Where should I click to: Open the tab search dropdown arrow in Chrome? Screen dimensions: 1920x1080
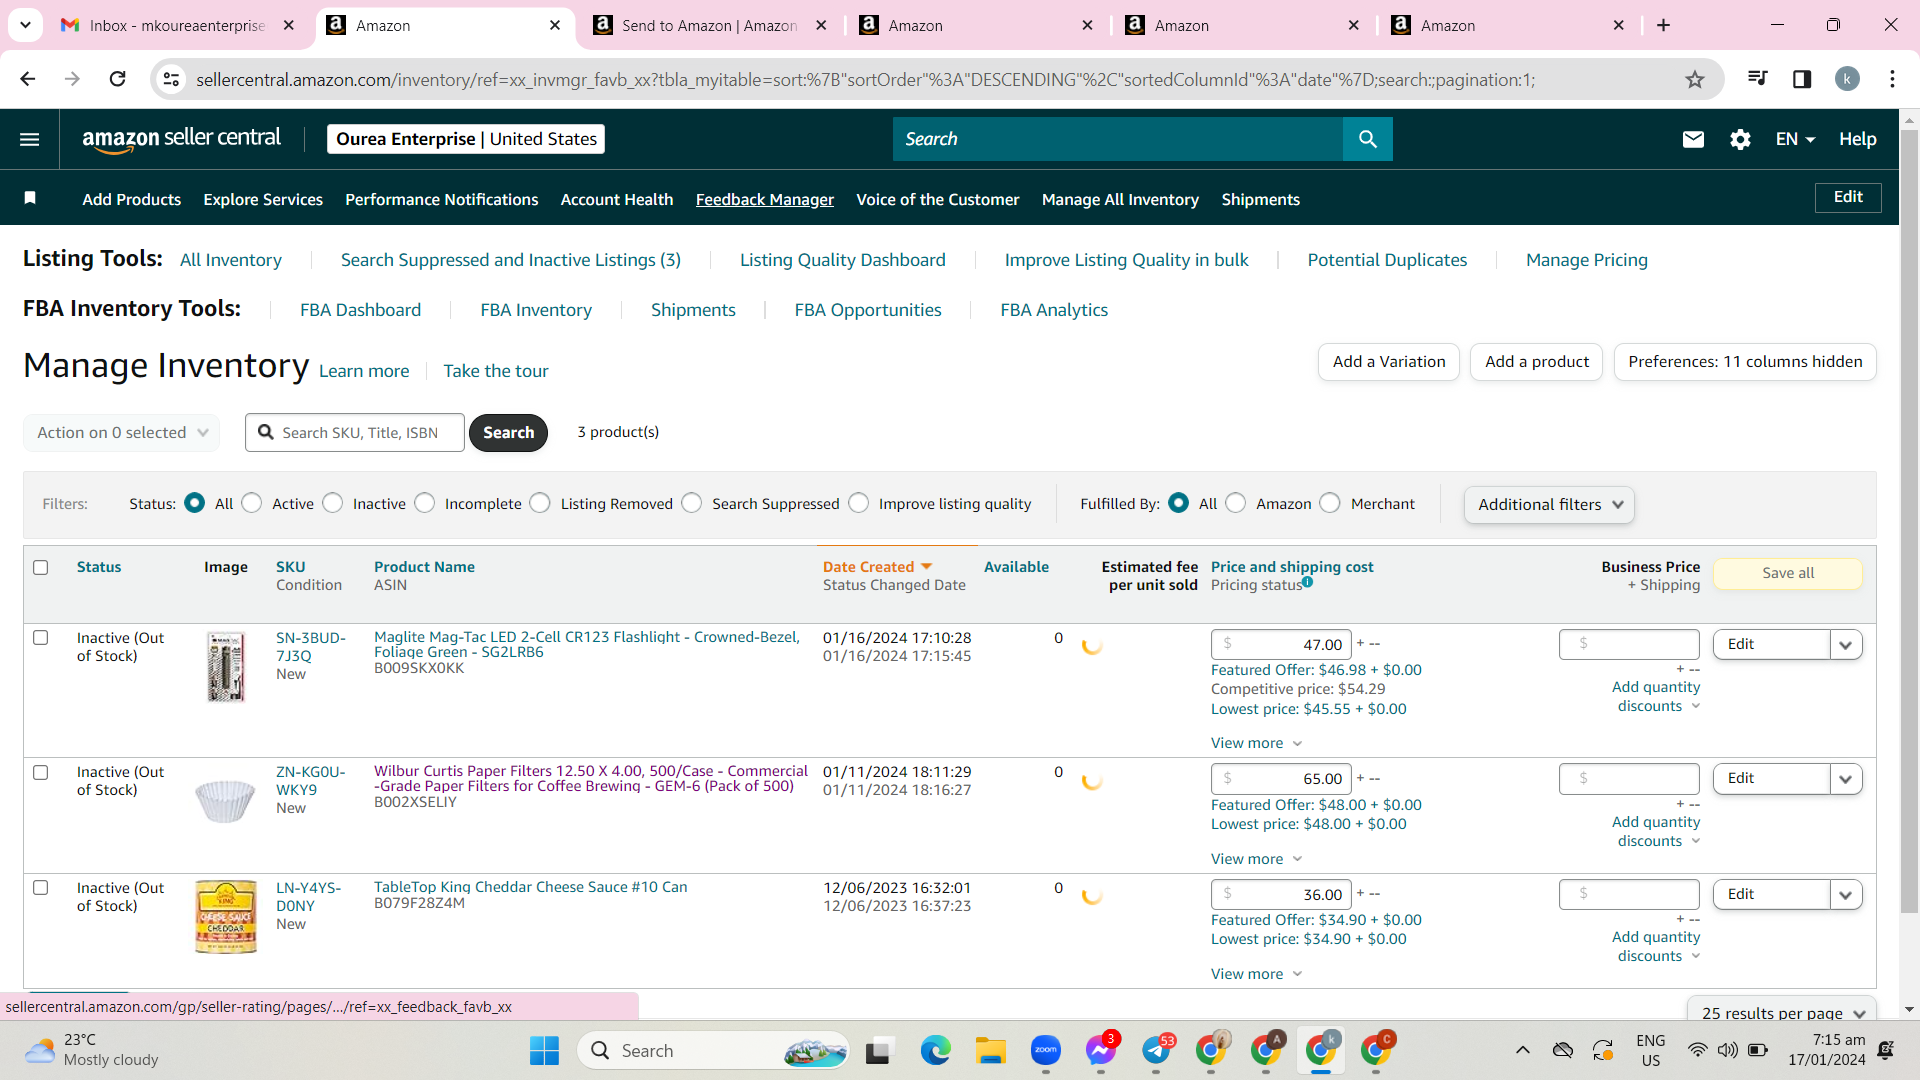click(x=25, y=25)
